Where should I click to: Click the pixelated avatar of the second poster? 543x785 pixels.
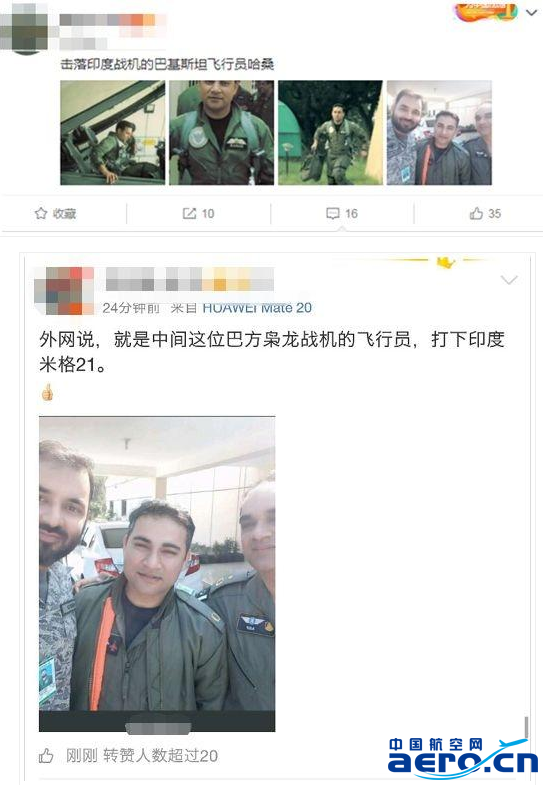(x=64, y=290)
